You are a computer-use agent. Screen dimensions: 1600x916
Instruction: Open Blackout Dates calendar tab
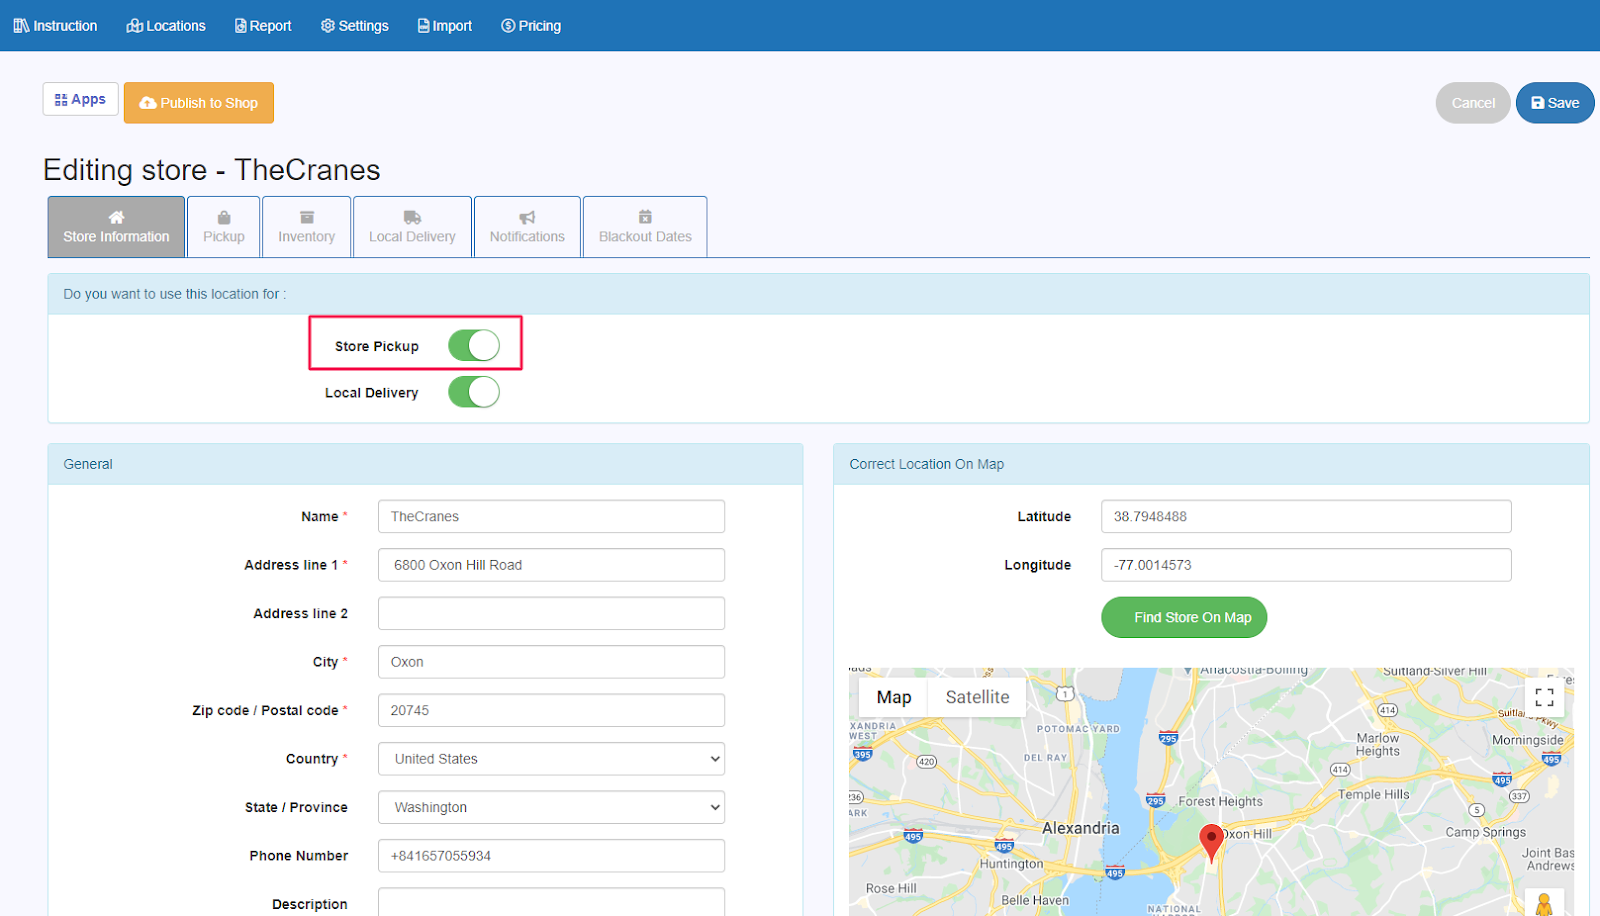pyautogui.click(x=645, y=227)
